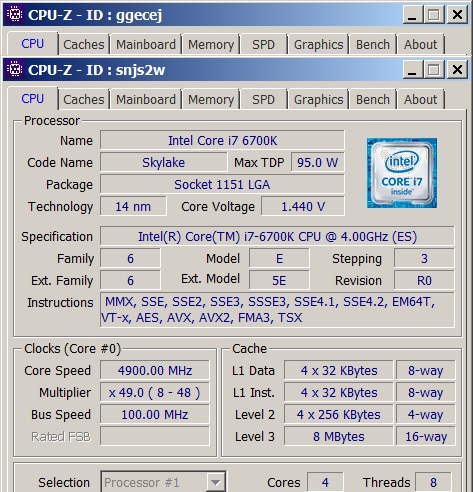473x492 pixels.
Task: Open the Memory tab in the snjs2w window
Action: (x=211, y=99)
